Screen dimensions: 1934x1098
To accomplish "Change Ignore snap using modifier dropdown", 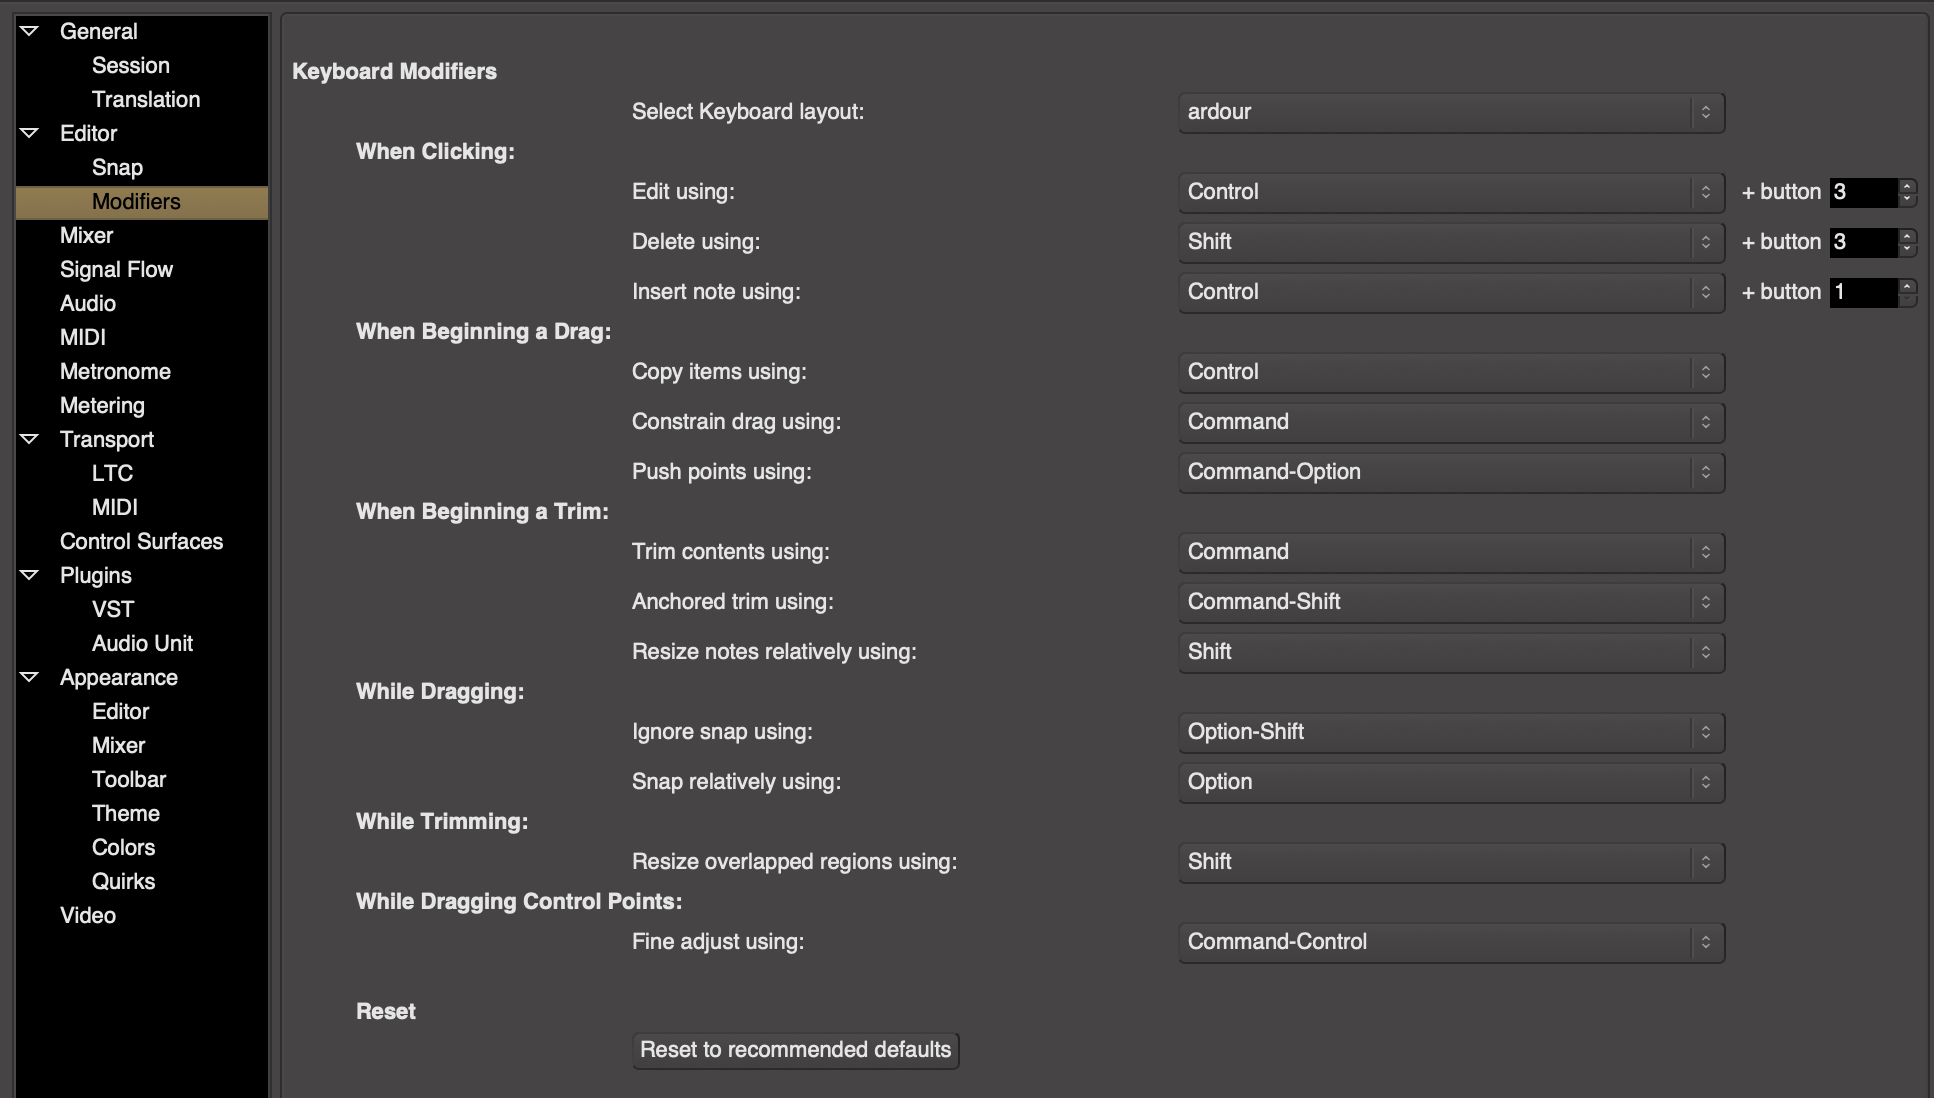I will point(1449,732).
